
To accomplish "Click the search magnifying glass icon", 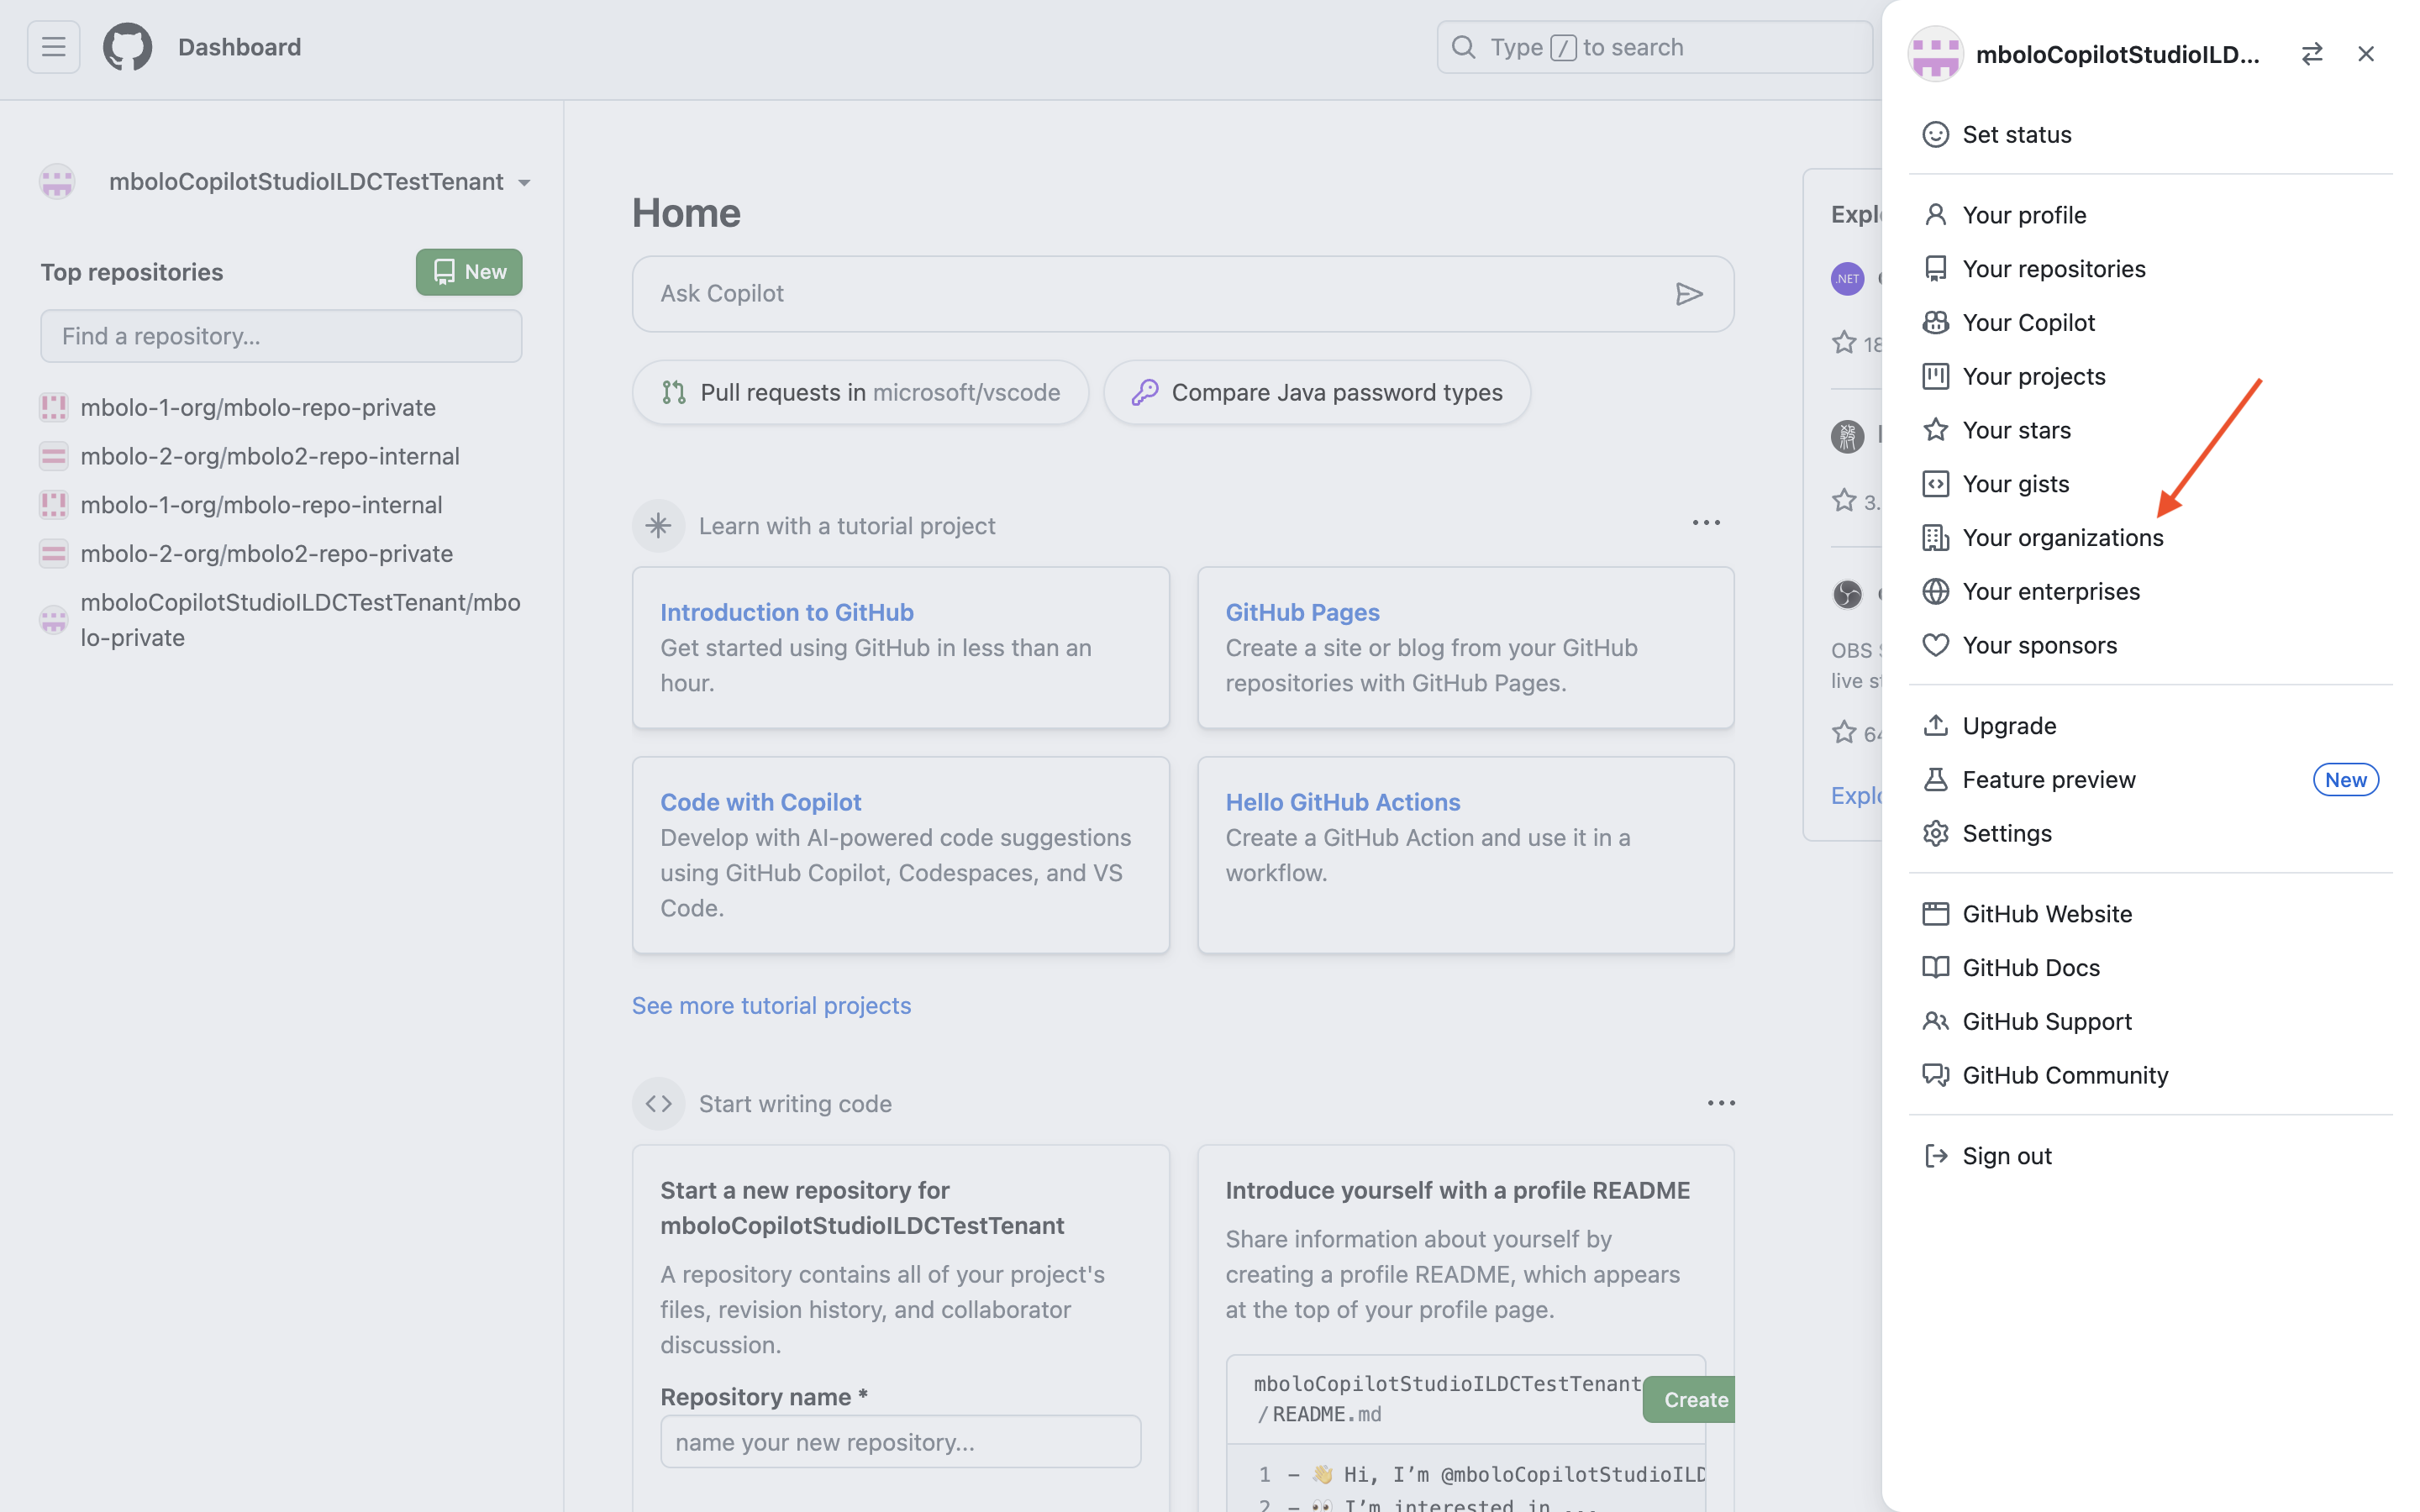I will tap(1463, 47).
